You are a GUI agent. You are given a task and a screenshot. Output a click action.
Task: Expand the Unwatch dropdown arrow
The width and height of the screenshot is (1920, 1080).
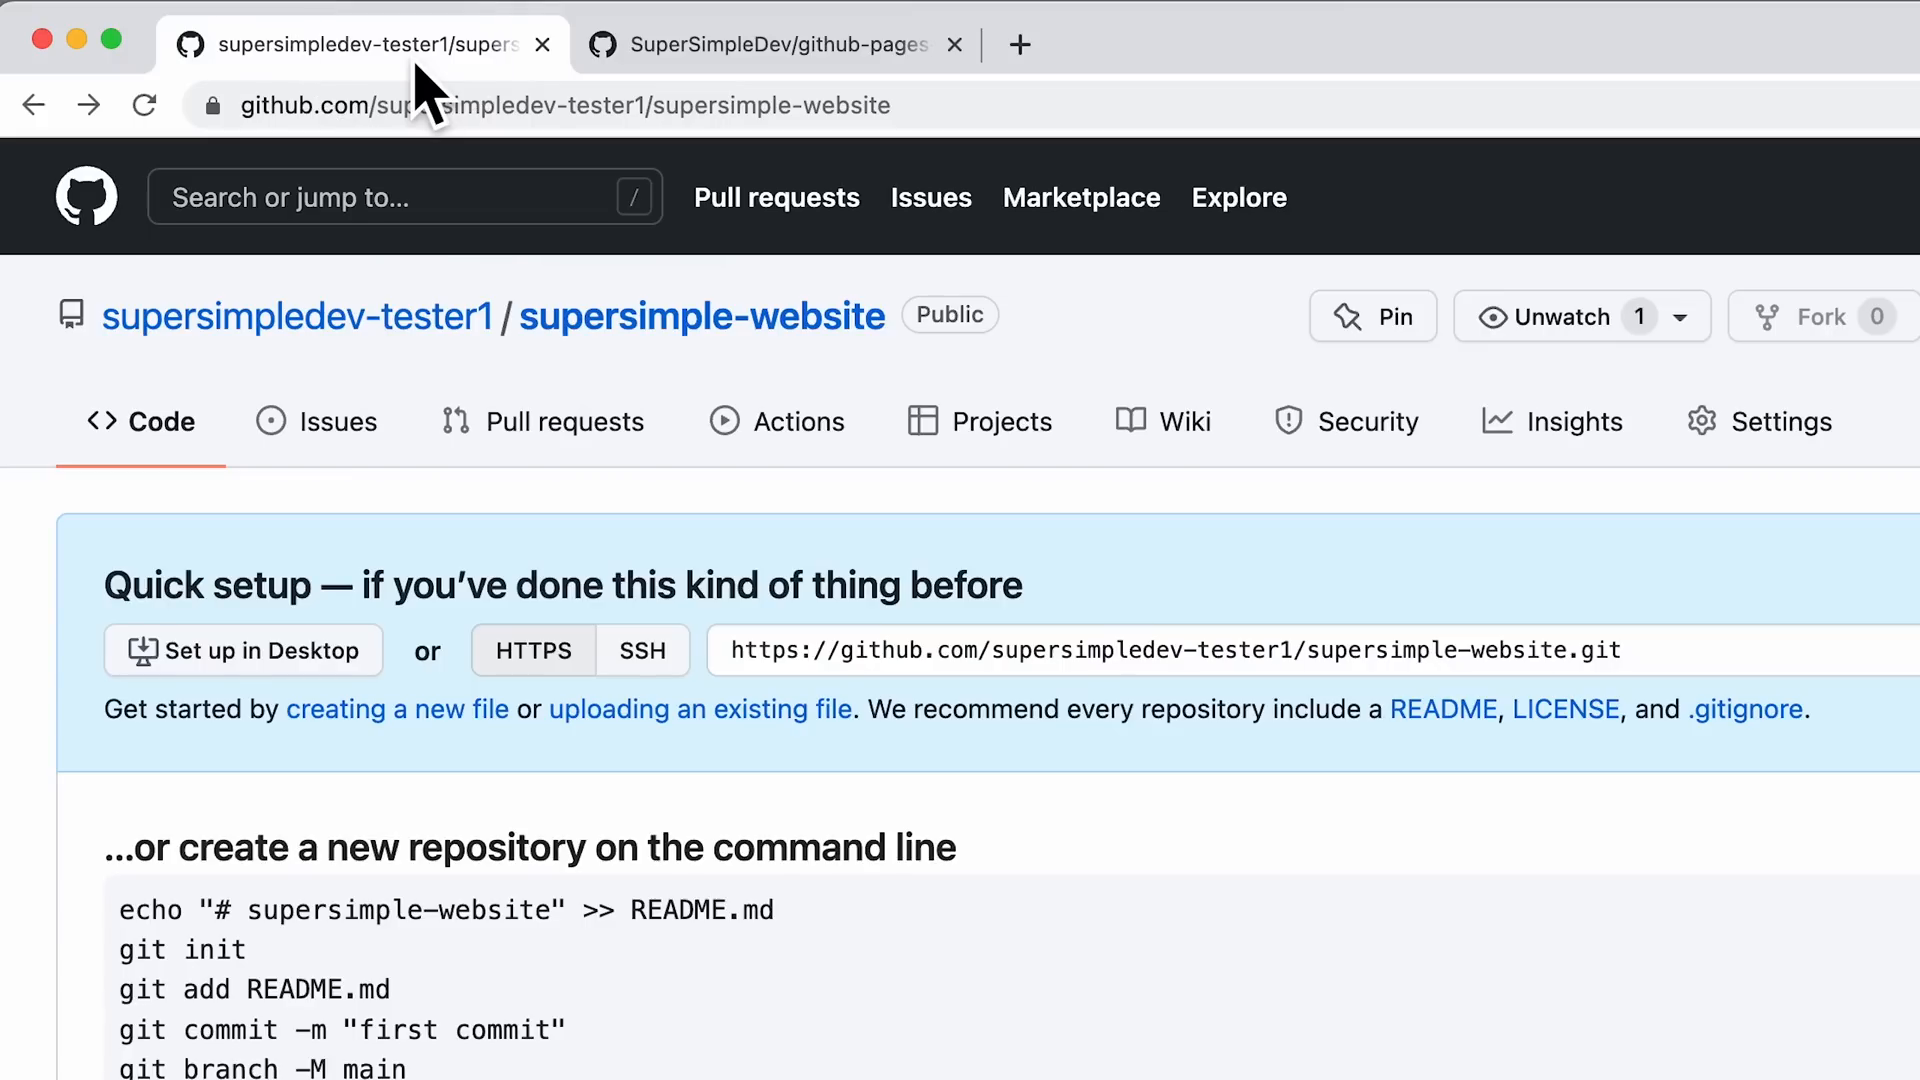click(x=1680, y=318)
